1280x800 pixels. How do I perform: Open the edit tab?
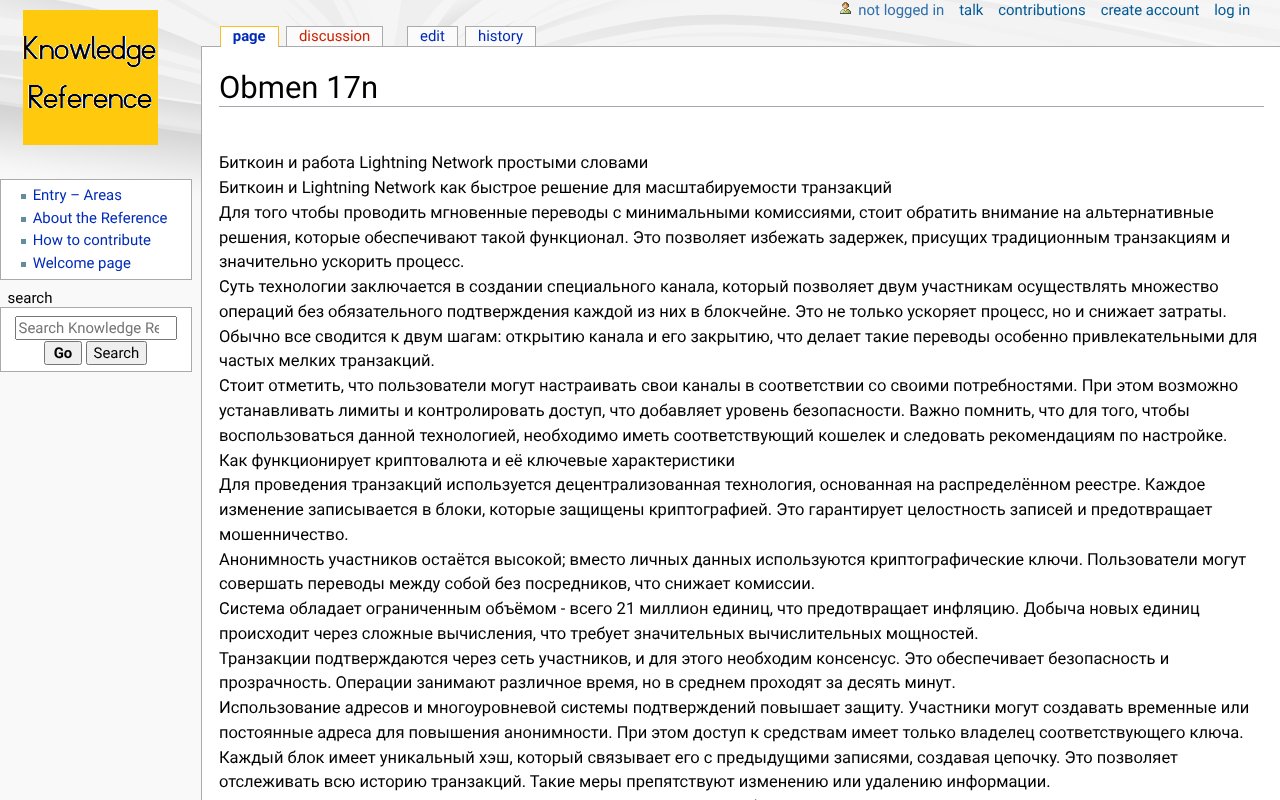[x=431, y=36]
